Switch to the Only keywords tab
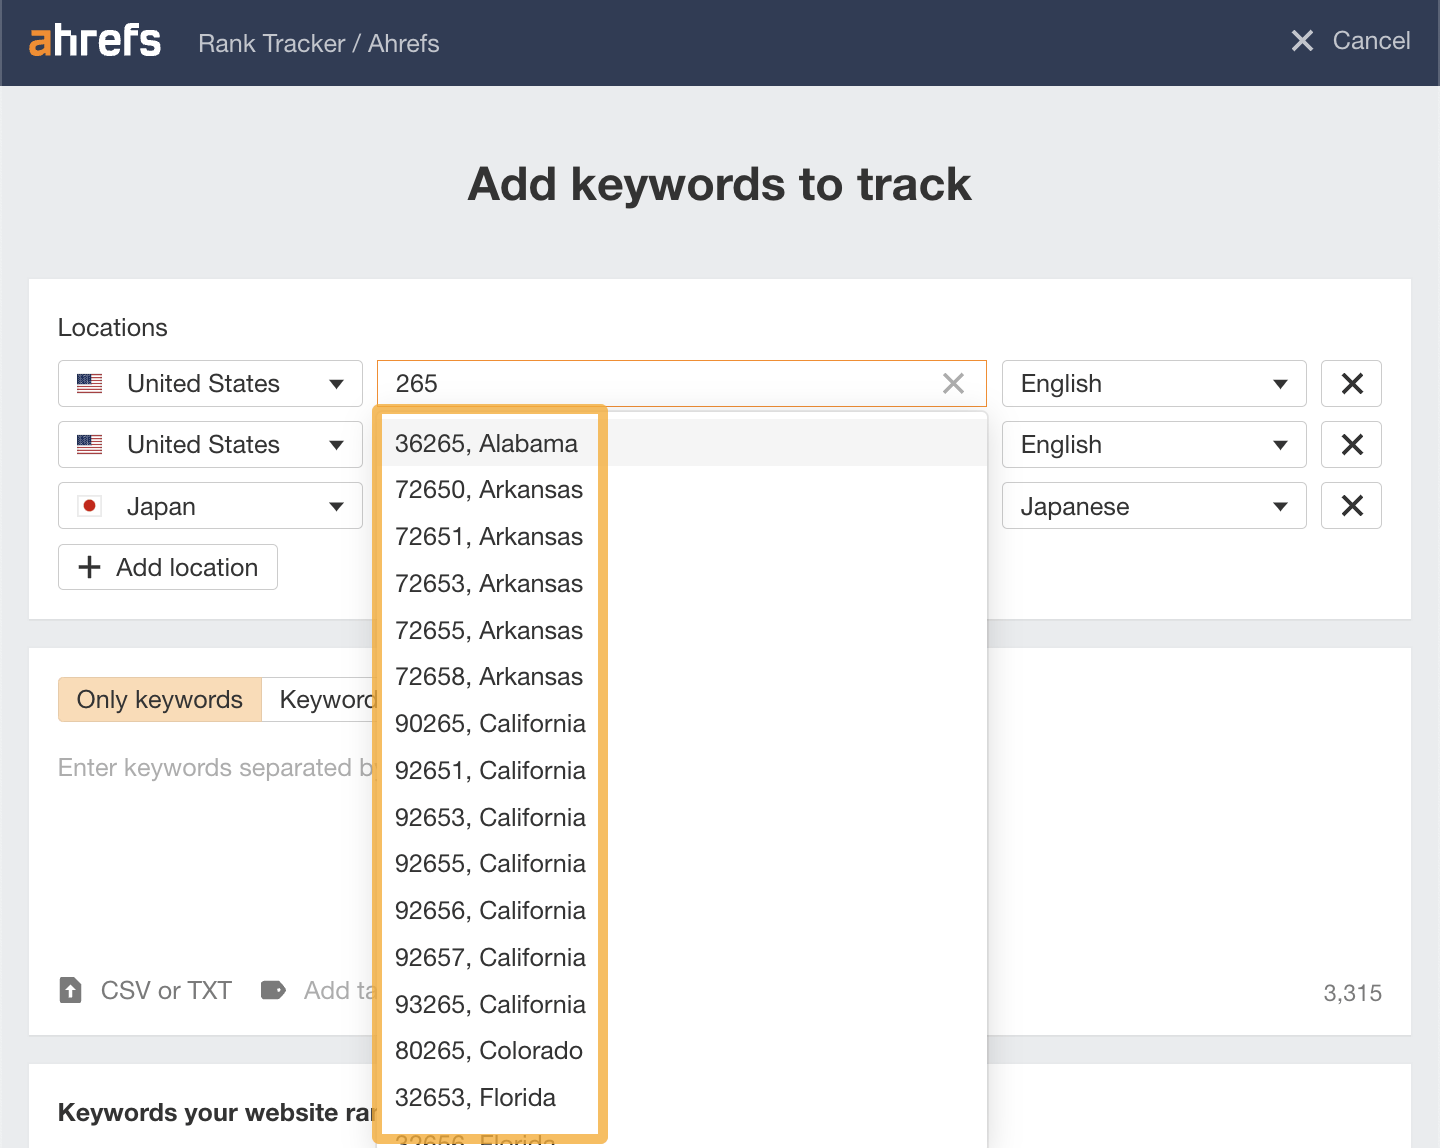The height and width of the screenshot is (1148, 1440). pos(158,699)
